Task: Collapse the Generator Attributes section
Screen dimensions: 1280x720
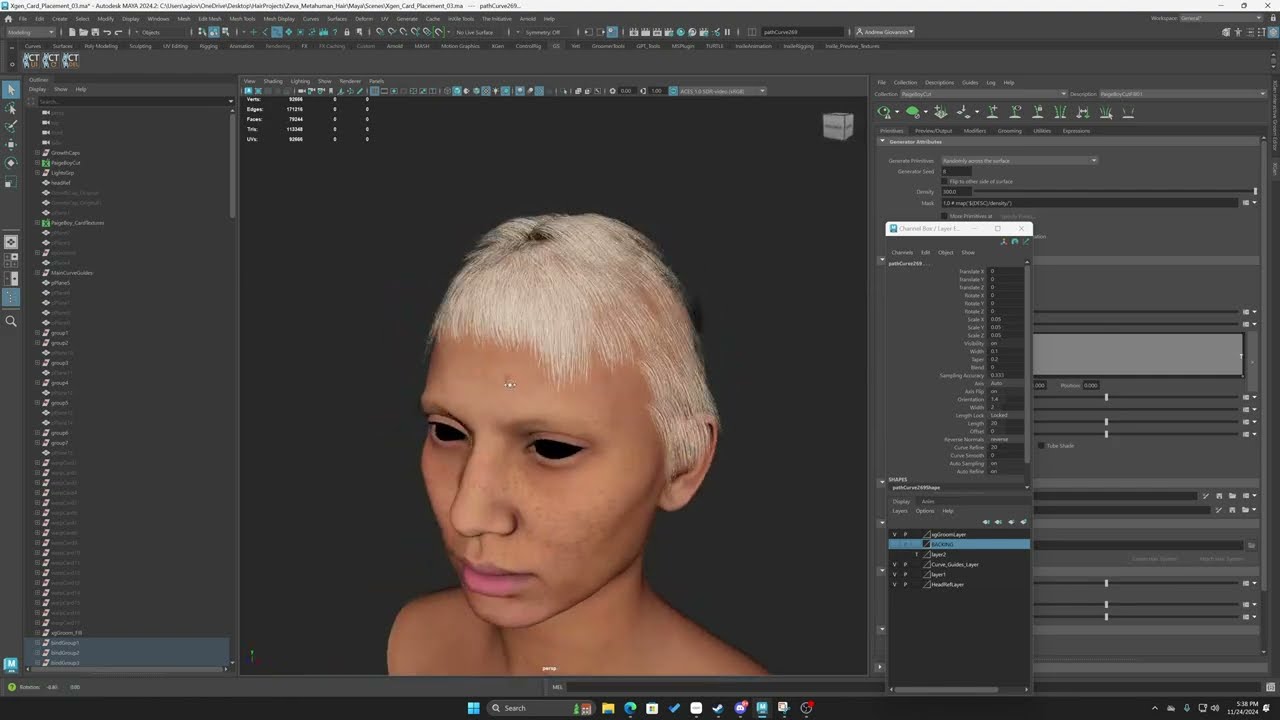Action: tap(883, 142)
